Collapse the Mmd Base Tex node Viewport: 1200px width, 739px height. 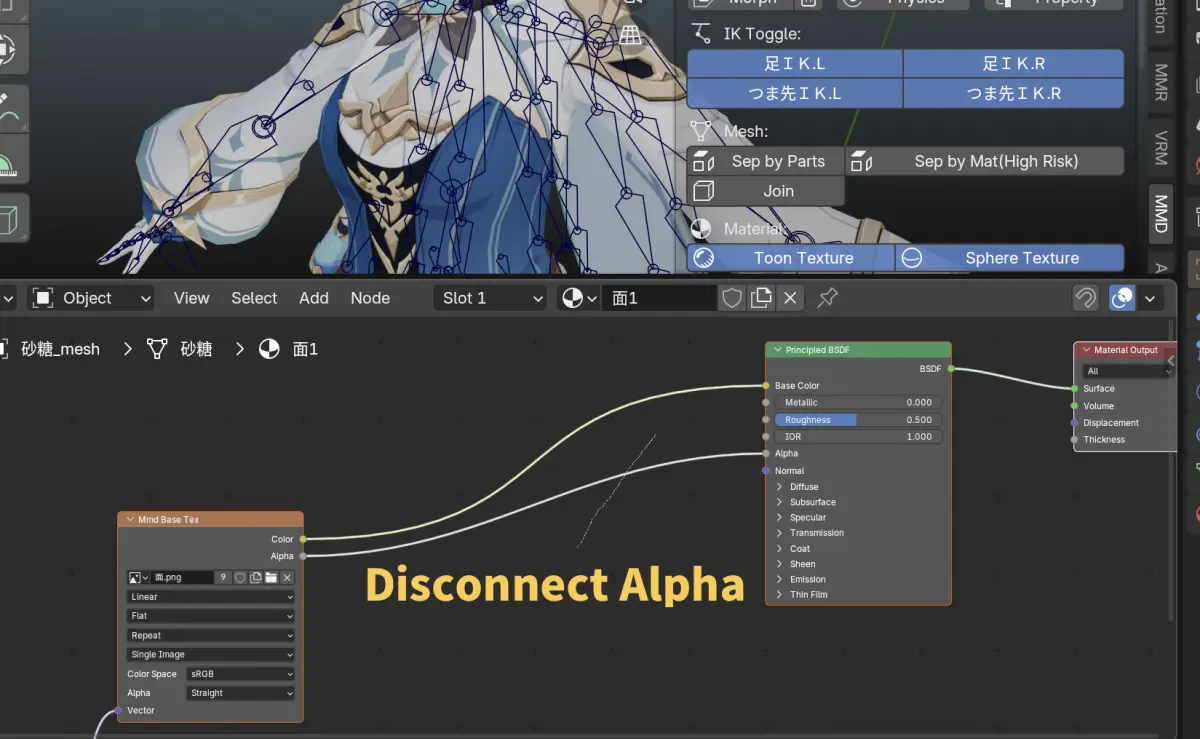[128, 519]
